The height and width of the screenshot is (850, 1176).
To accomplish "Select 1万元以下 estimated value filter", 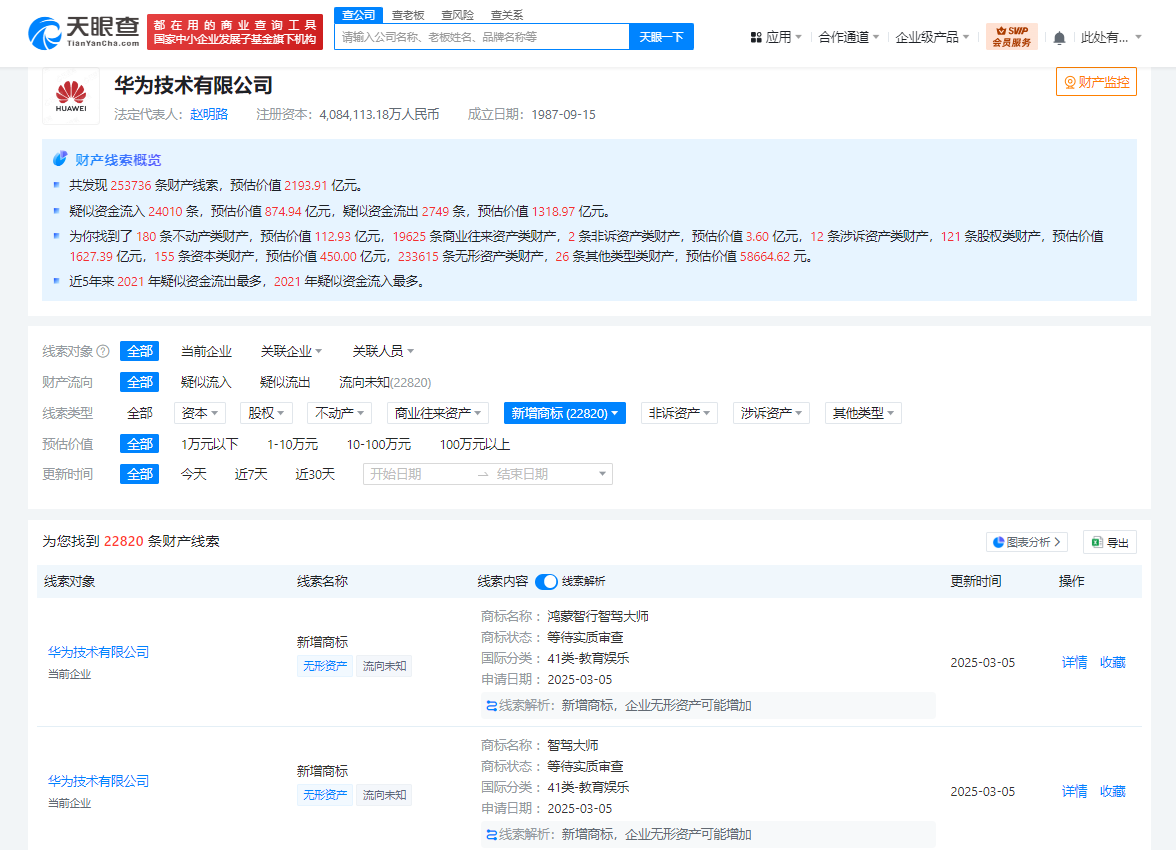I will click(x=209, y=444).
